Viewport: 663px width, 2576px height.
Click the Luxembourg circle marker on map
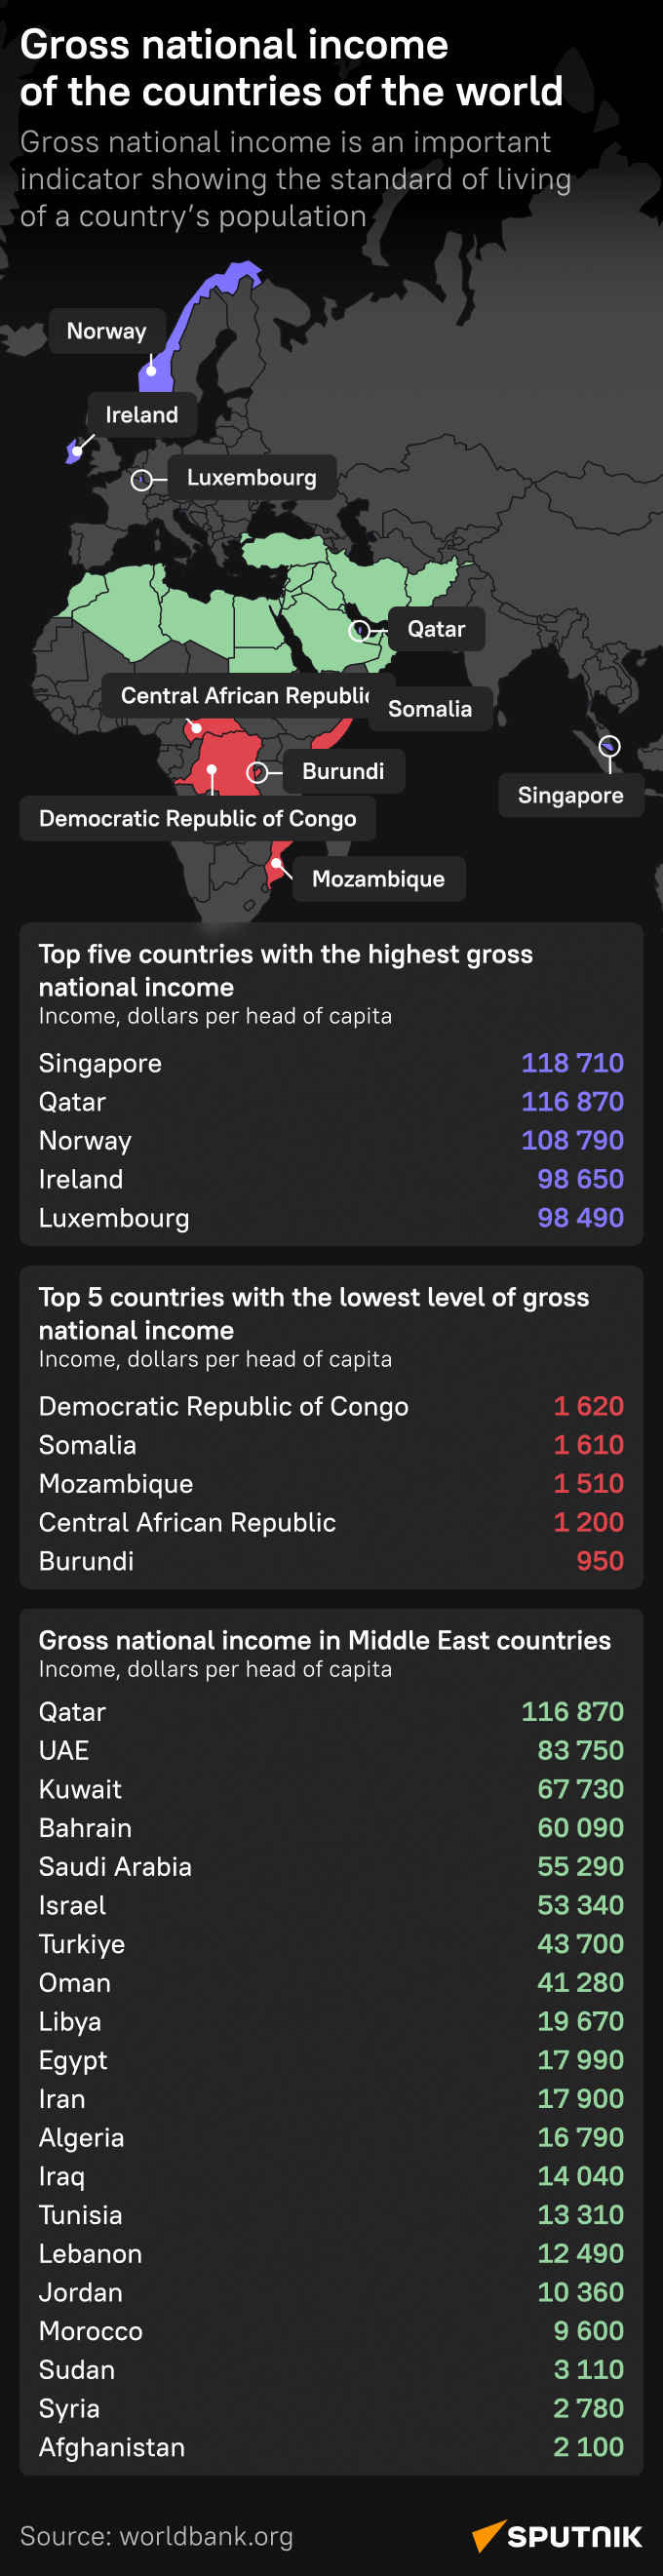tap(141, 481)
